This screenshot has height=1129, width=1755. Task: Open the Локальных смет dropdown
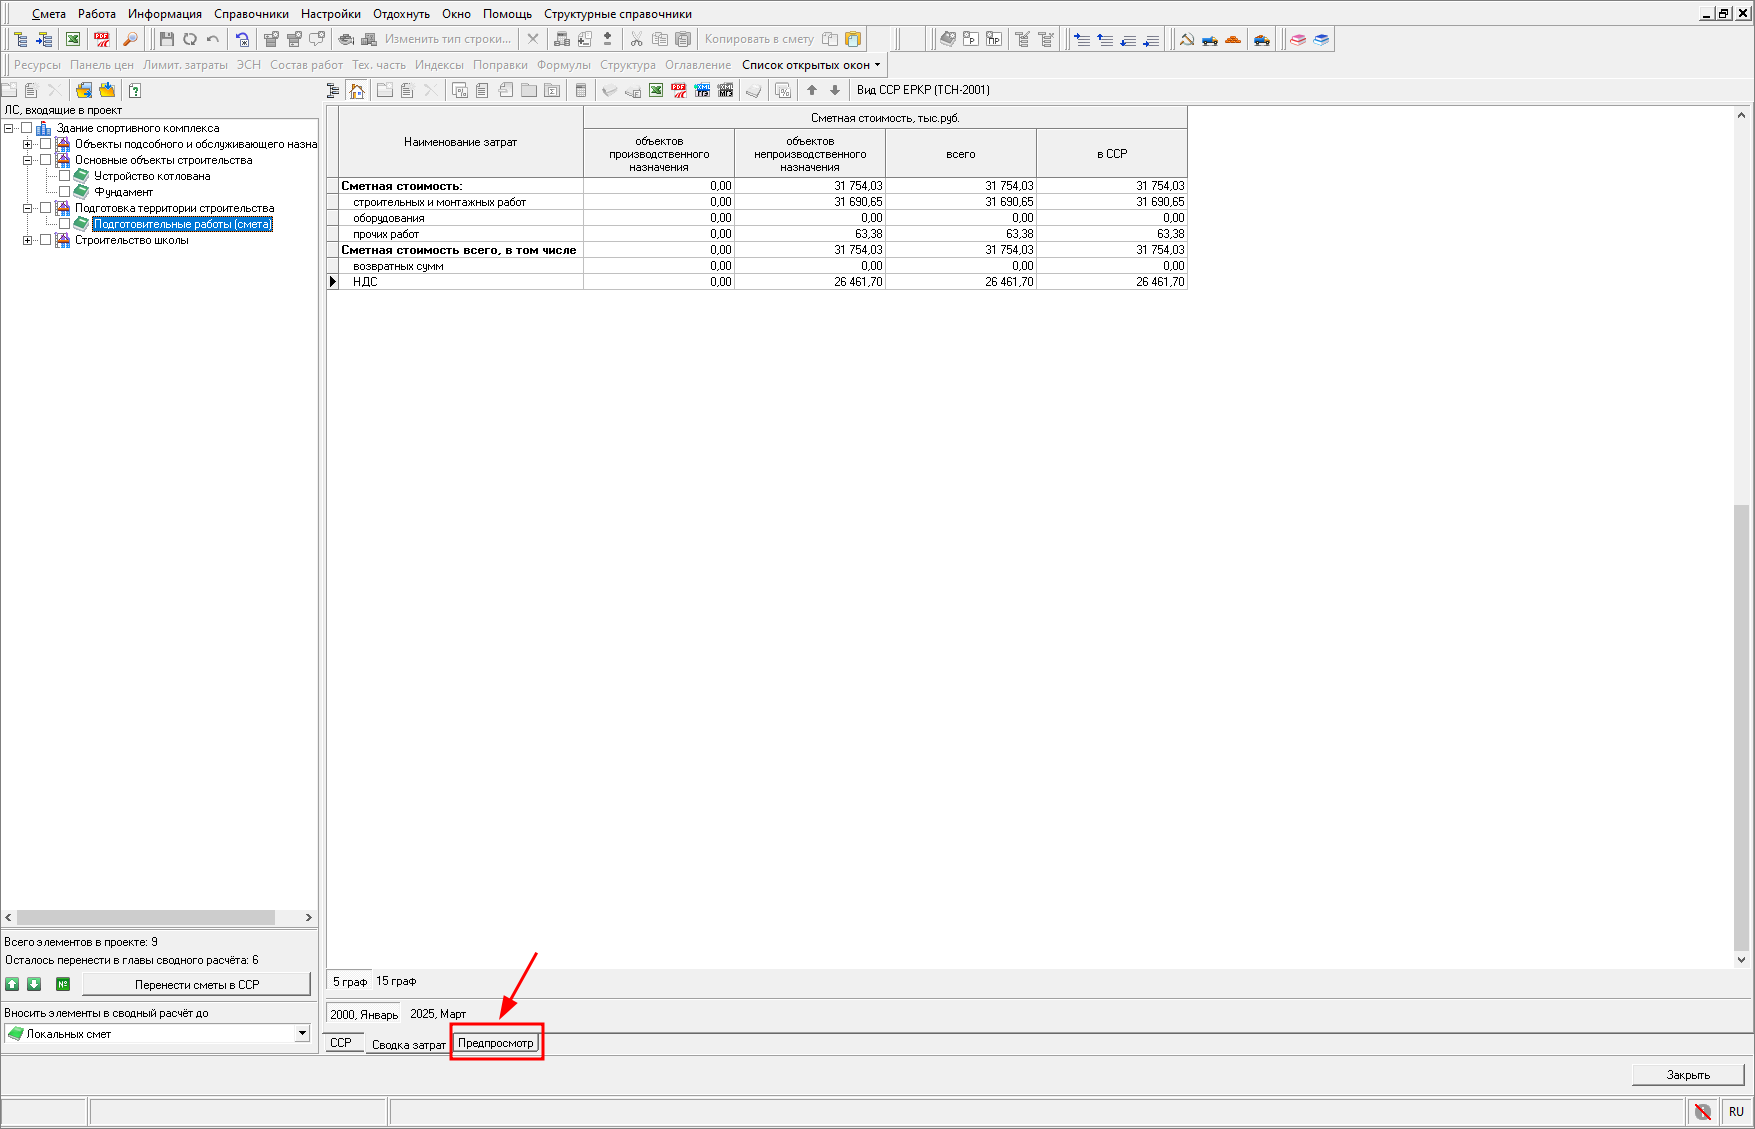point(302,1033)
